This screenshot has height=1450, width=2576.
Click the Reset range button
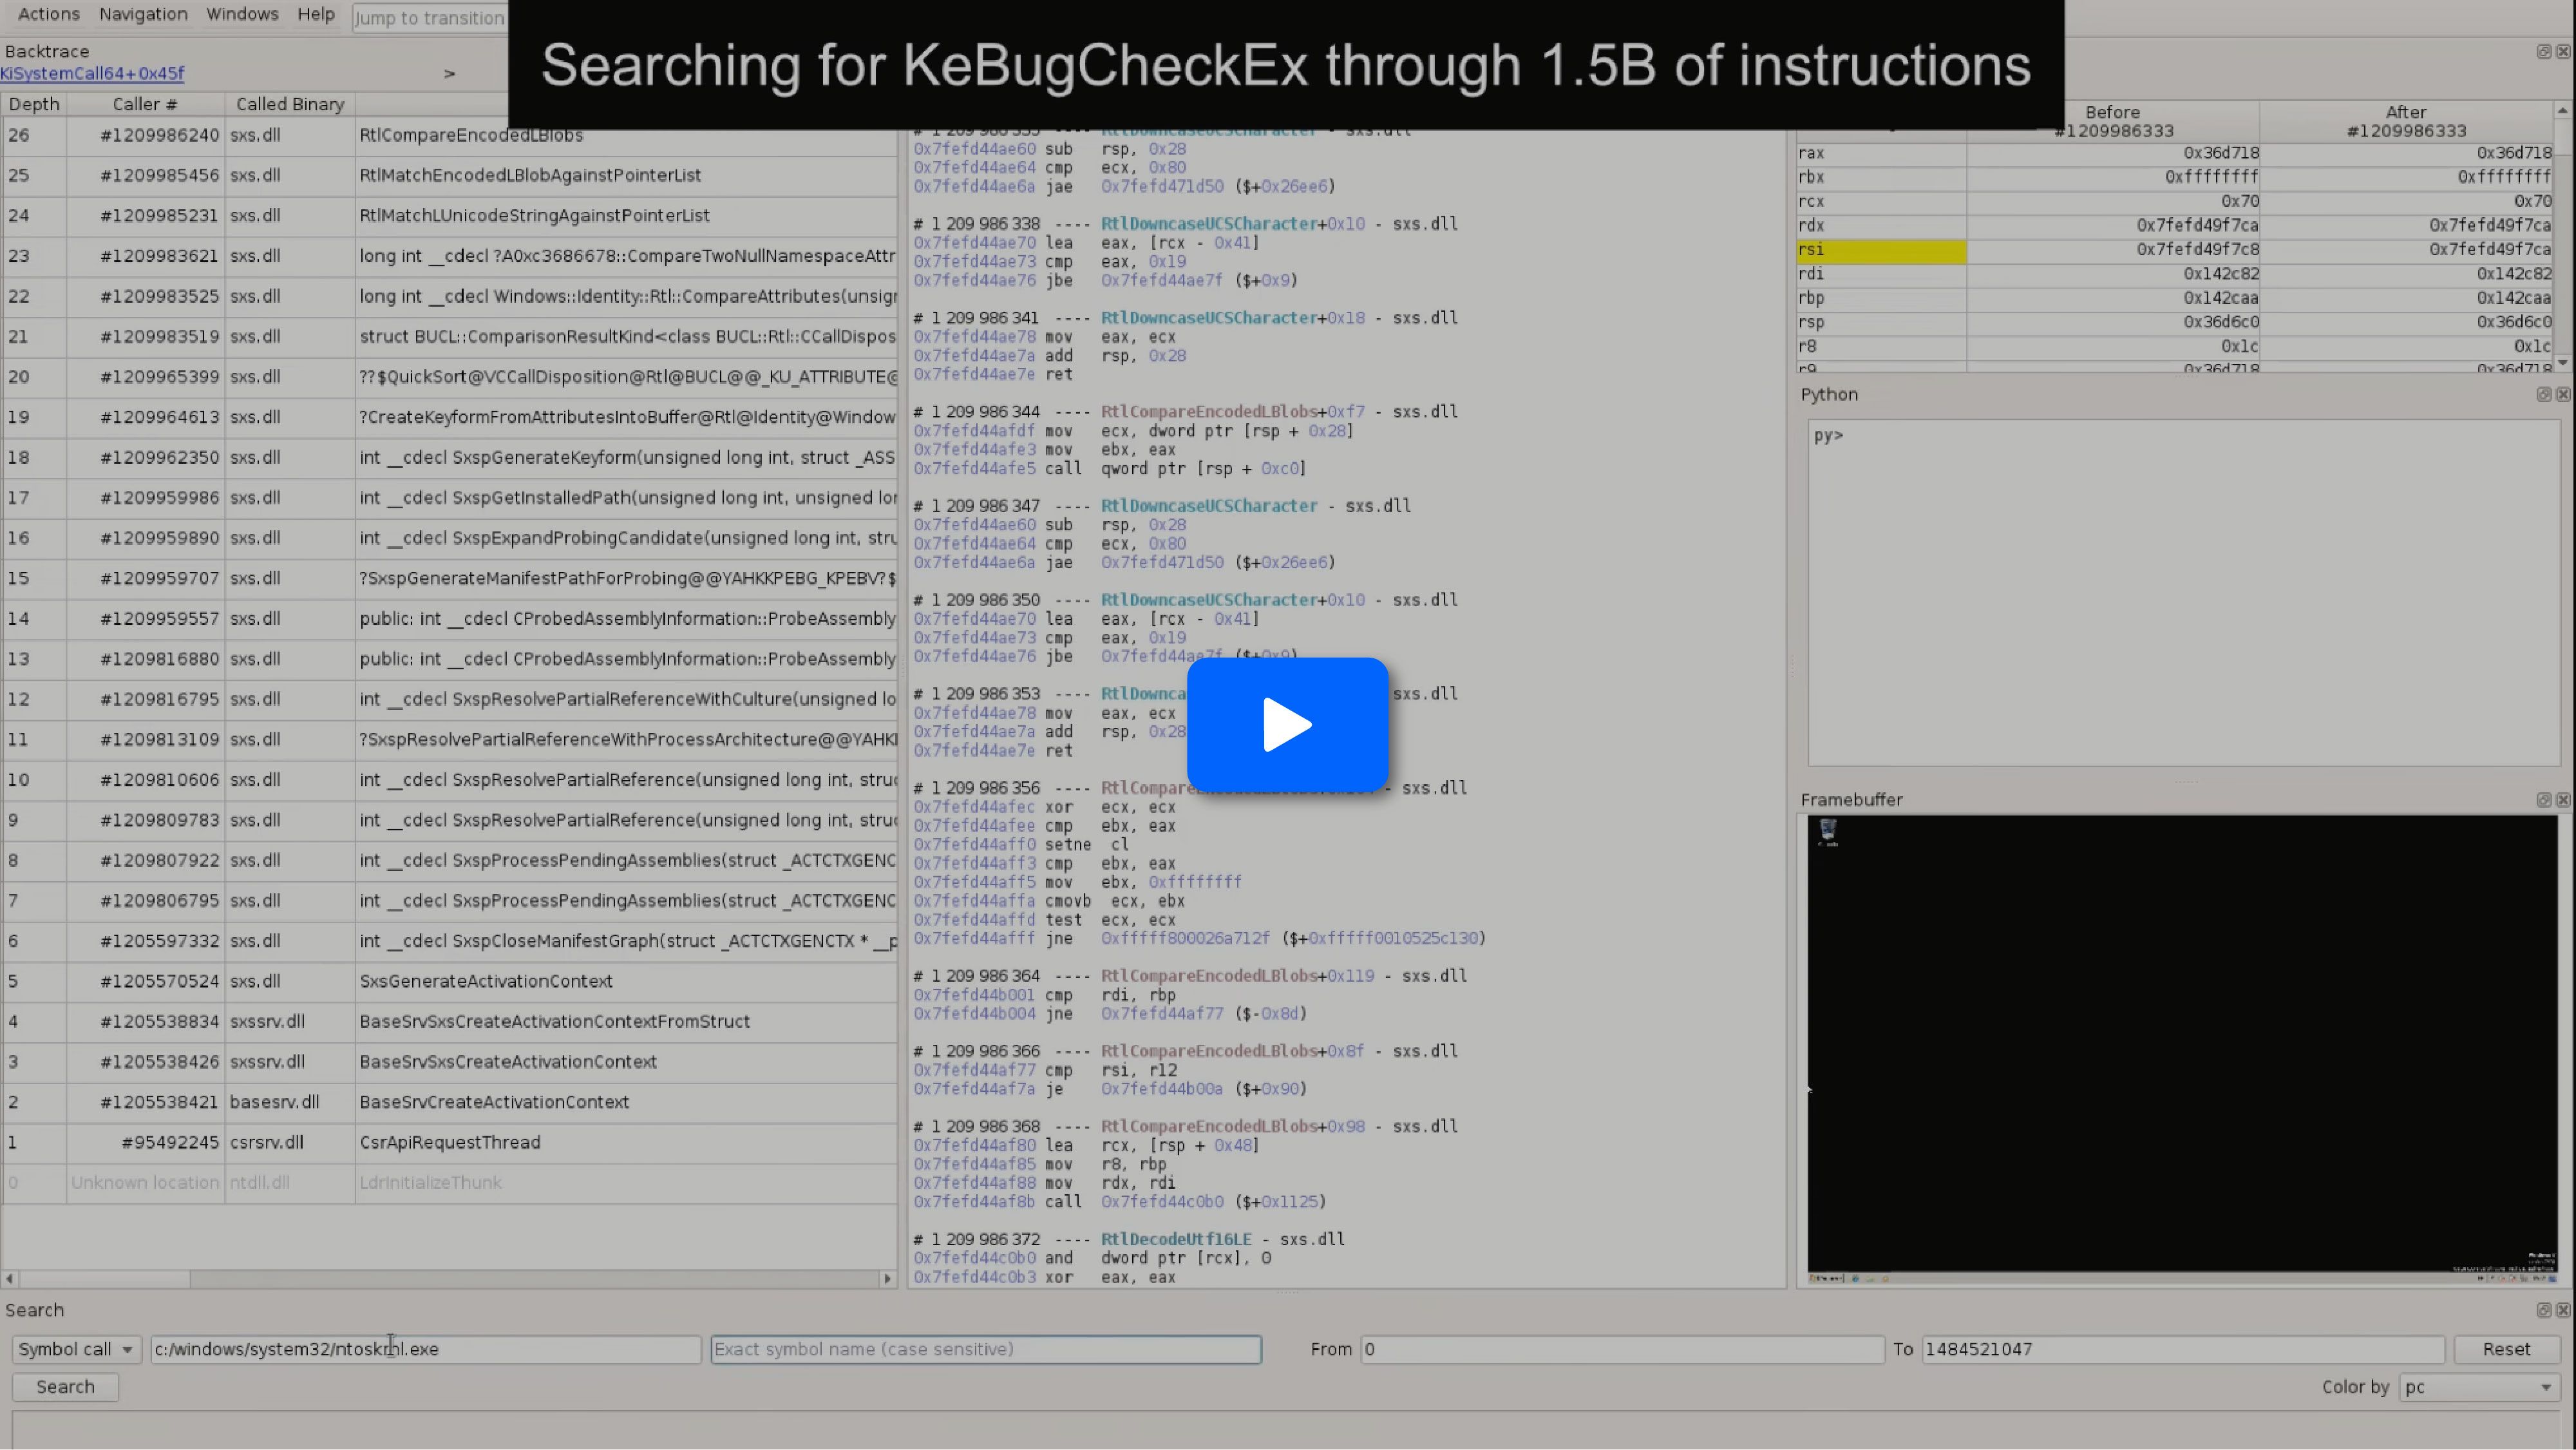pos(2506,1349)
